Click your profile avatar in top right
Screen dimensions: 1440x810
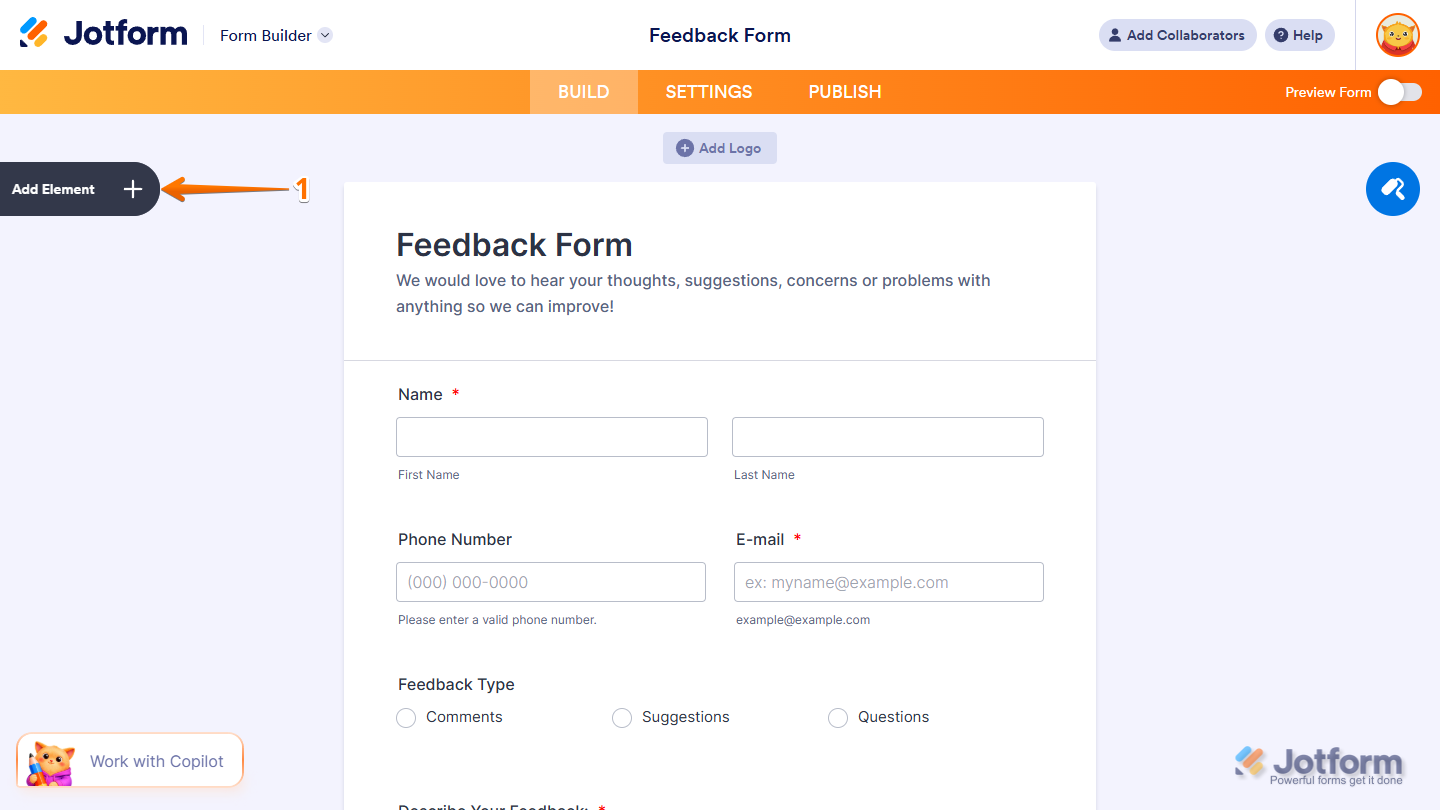(1397, 35)
